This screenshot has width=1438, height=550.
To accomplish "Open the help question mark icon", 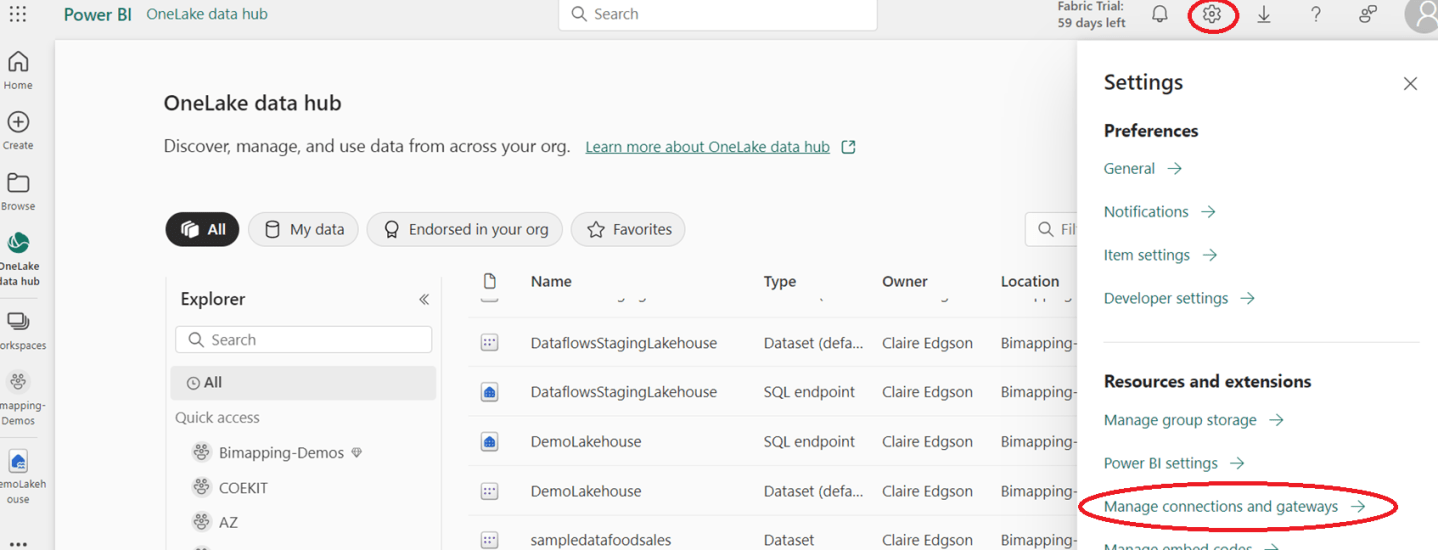I will pyautogui.click(x=1316, y=14).
